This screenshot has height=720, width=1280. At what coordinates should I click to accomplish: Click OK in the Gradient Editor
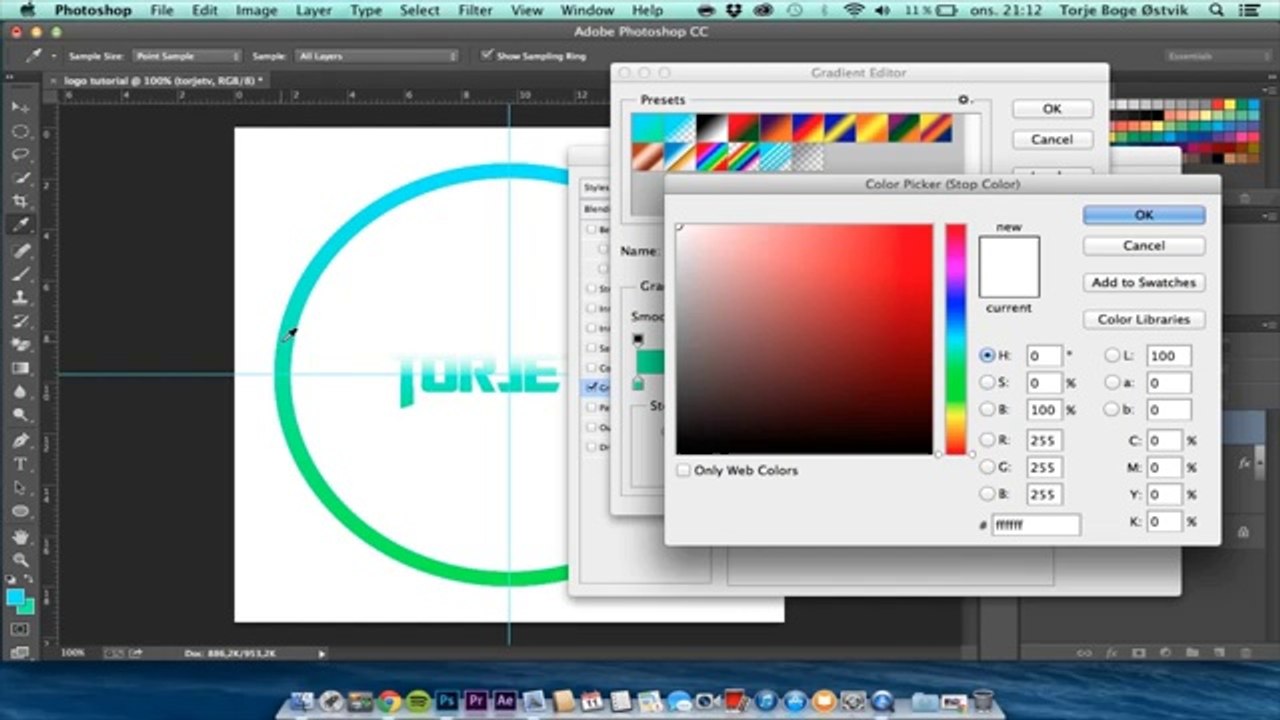click(1052, 108)
